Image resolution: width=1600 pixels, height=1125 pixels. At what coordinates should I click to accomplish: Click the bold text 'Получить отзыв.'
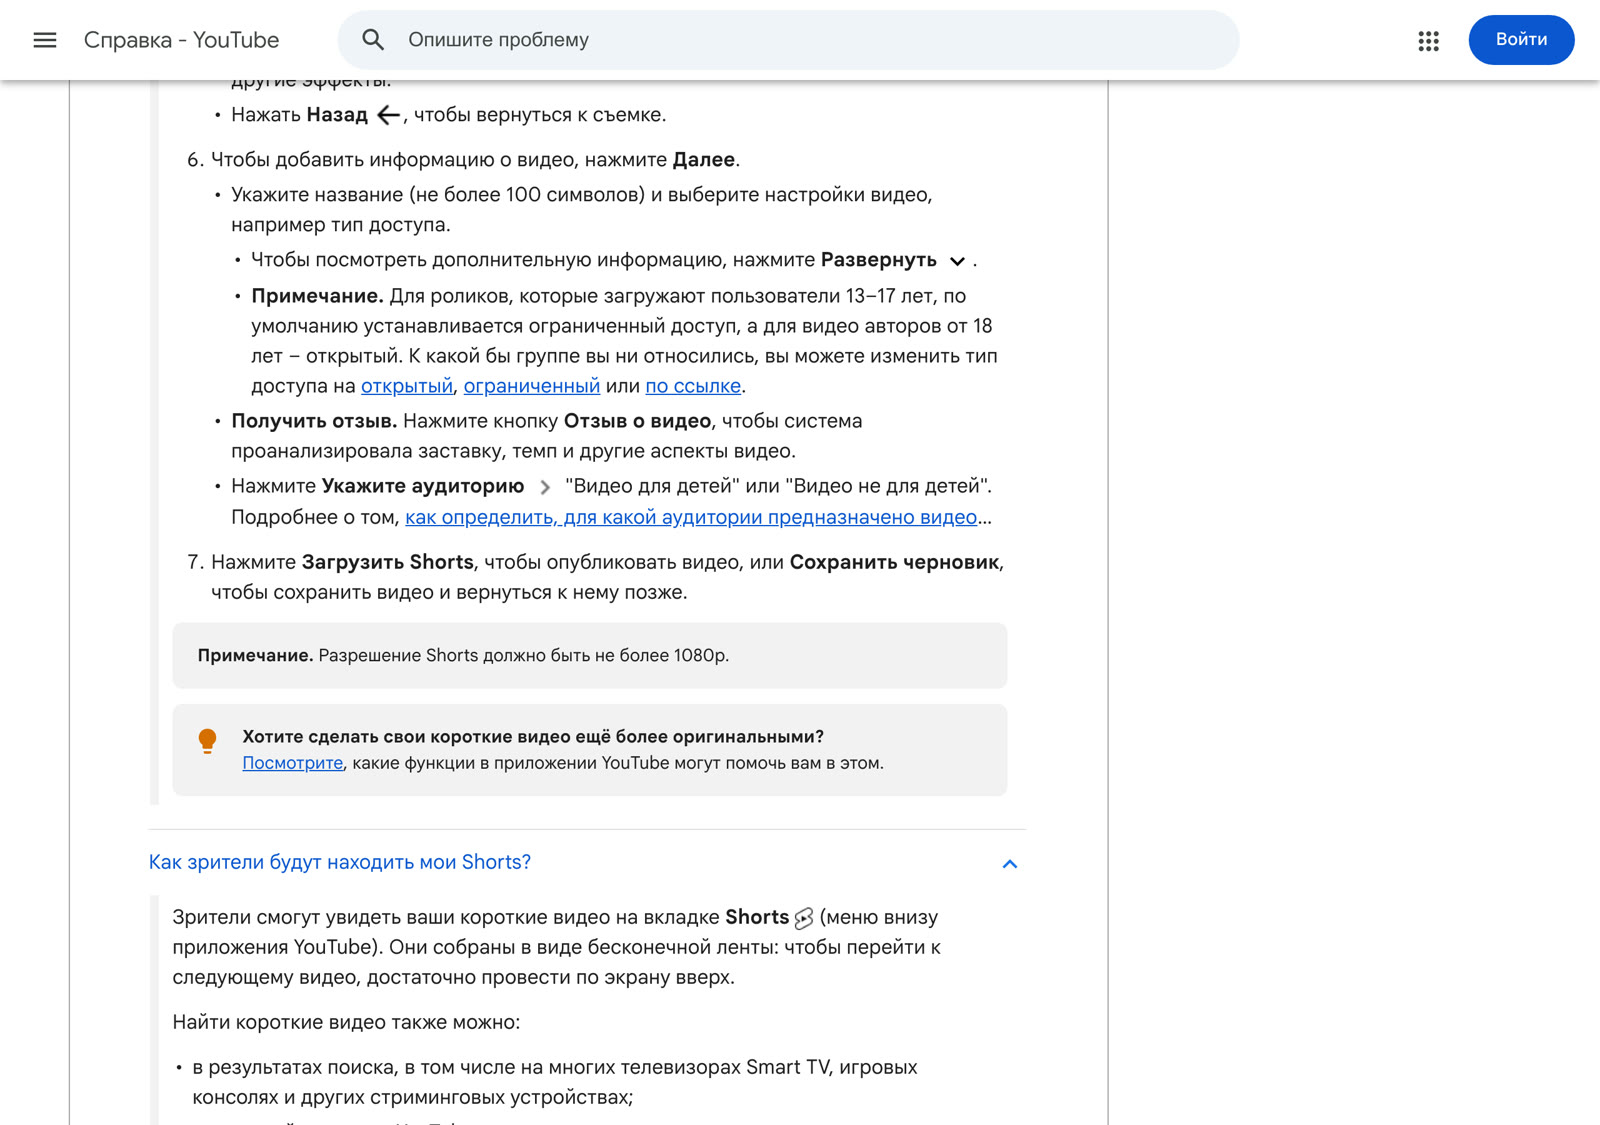click(x=314, y=421)
